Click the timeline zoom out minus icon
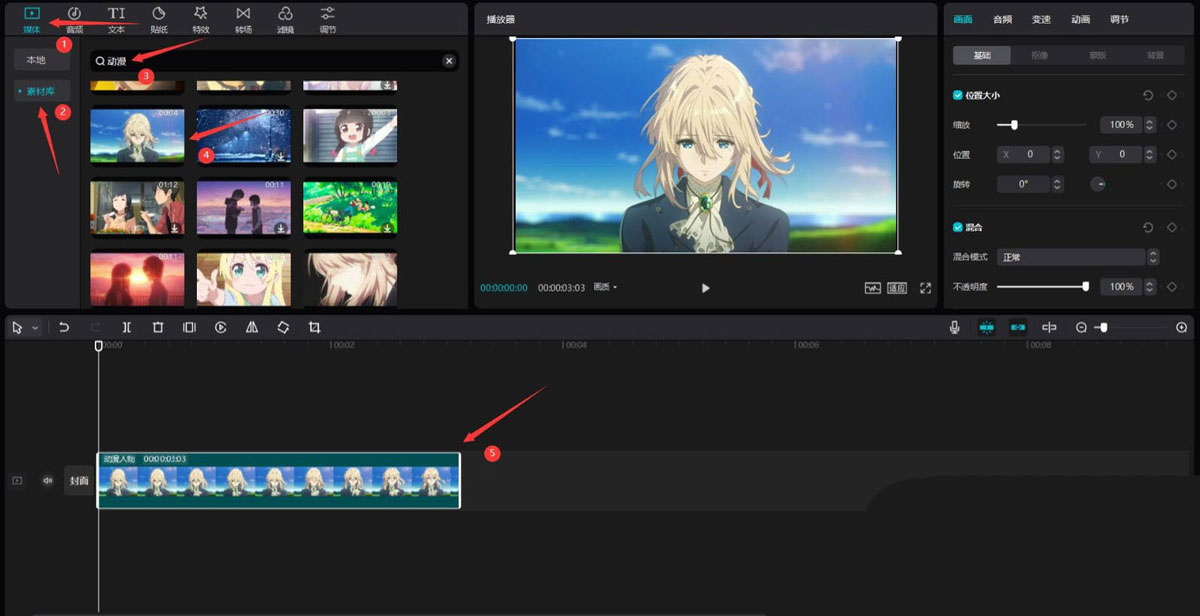Image resolution: width=1200 pixels, height=616 pixels. click(x=1081, y=327)
